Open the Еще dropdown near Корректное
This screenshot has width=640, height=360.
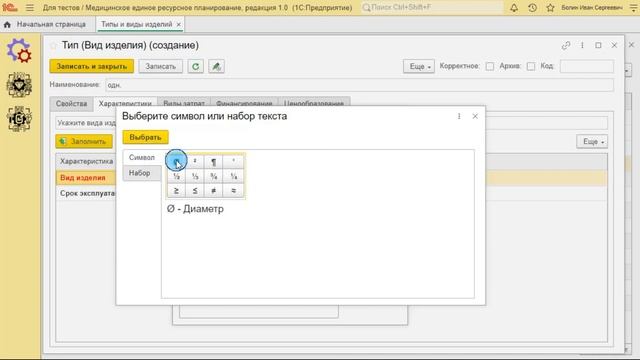click(419, 66)
